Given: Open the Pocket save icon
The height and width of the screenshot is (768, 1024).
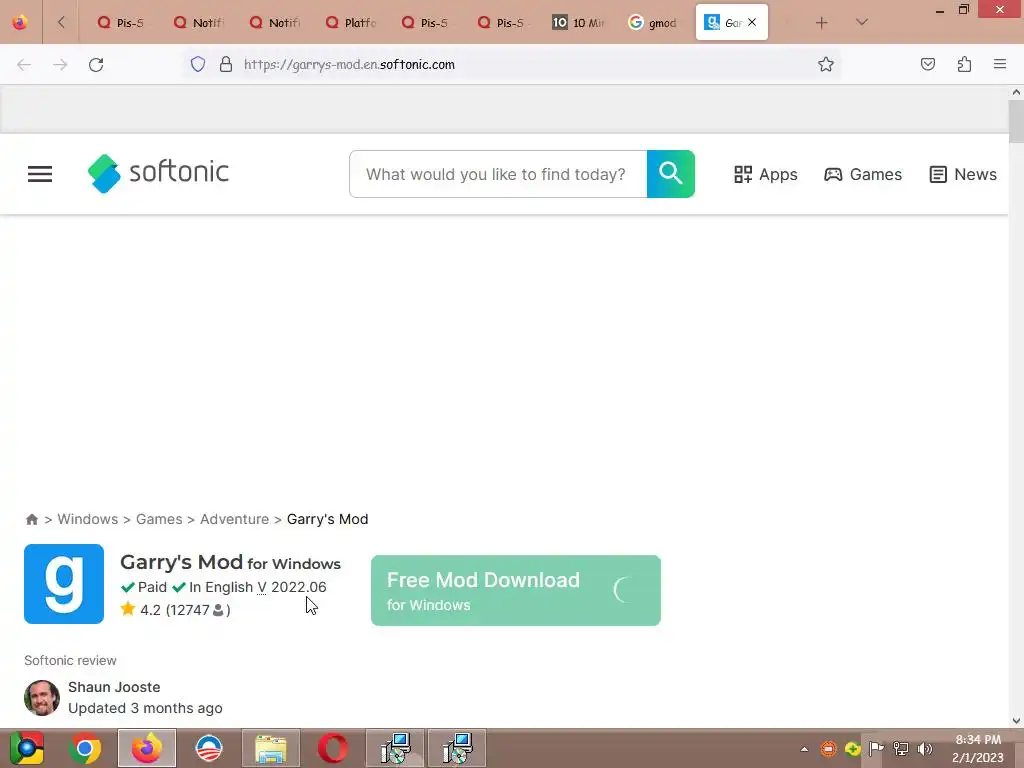Looking at the screenshot, I should point(928,64).
